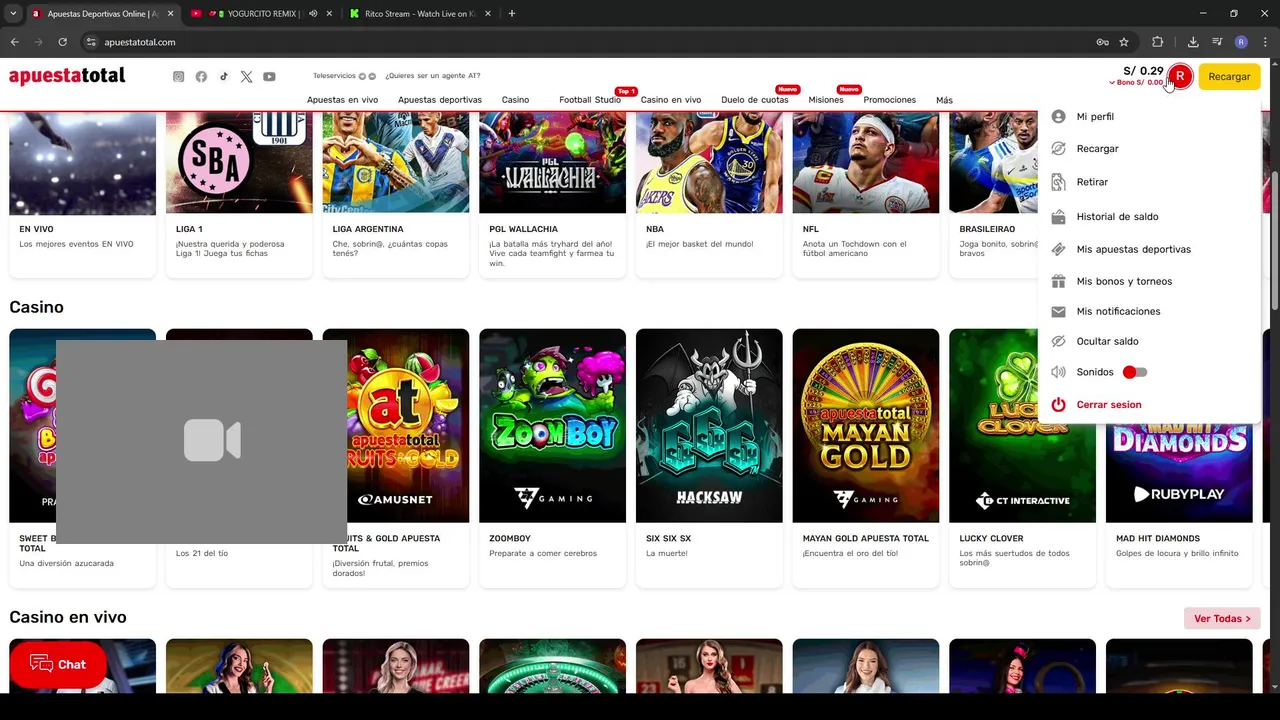
Task: Open Football Studio menu item
Action: click(590, 100)
